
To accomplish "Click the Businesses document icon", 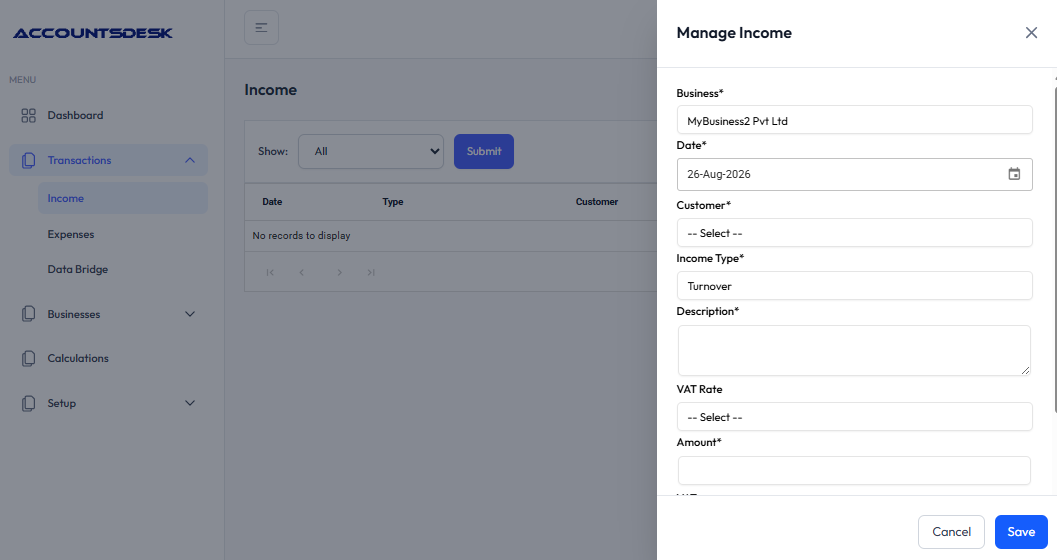I will 28,314.
